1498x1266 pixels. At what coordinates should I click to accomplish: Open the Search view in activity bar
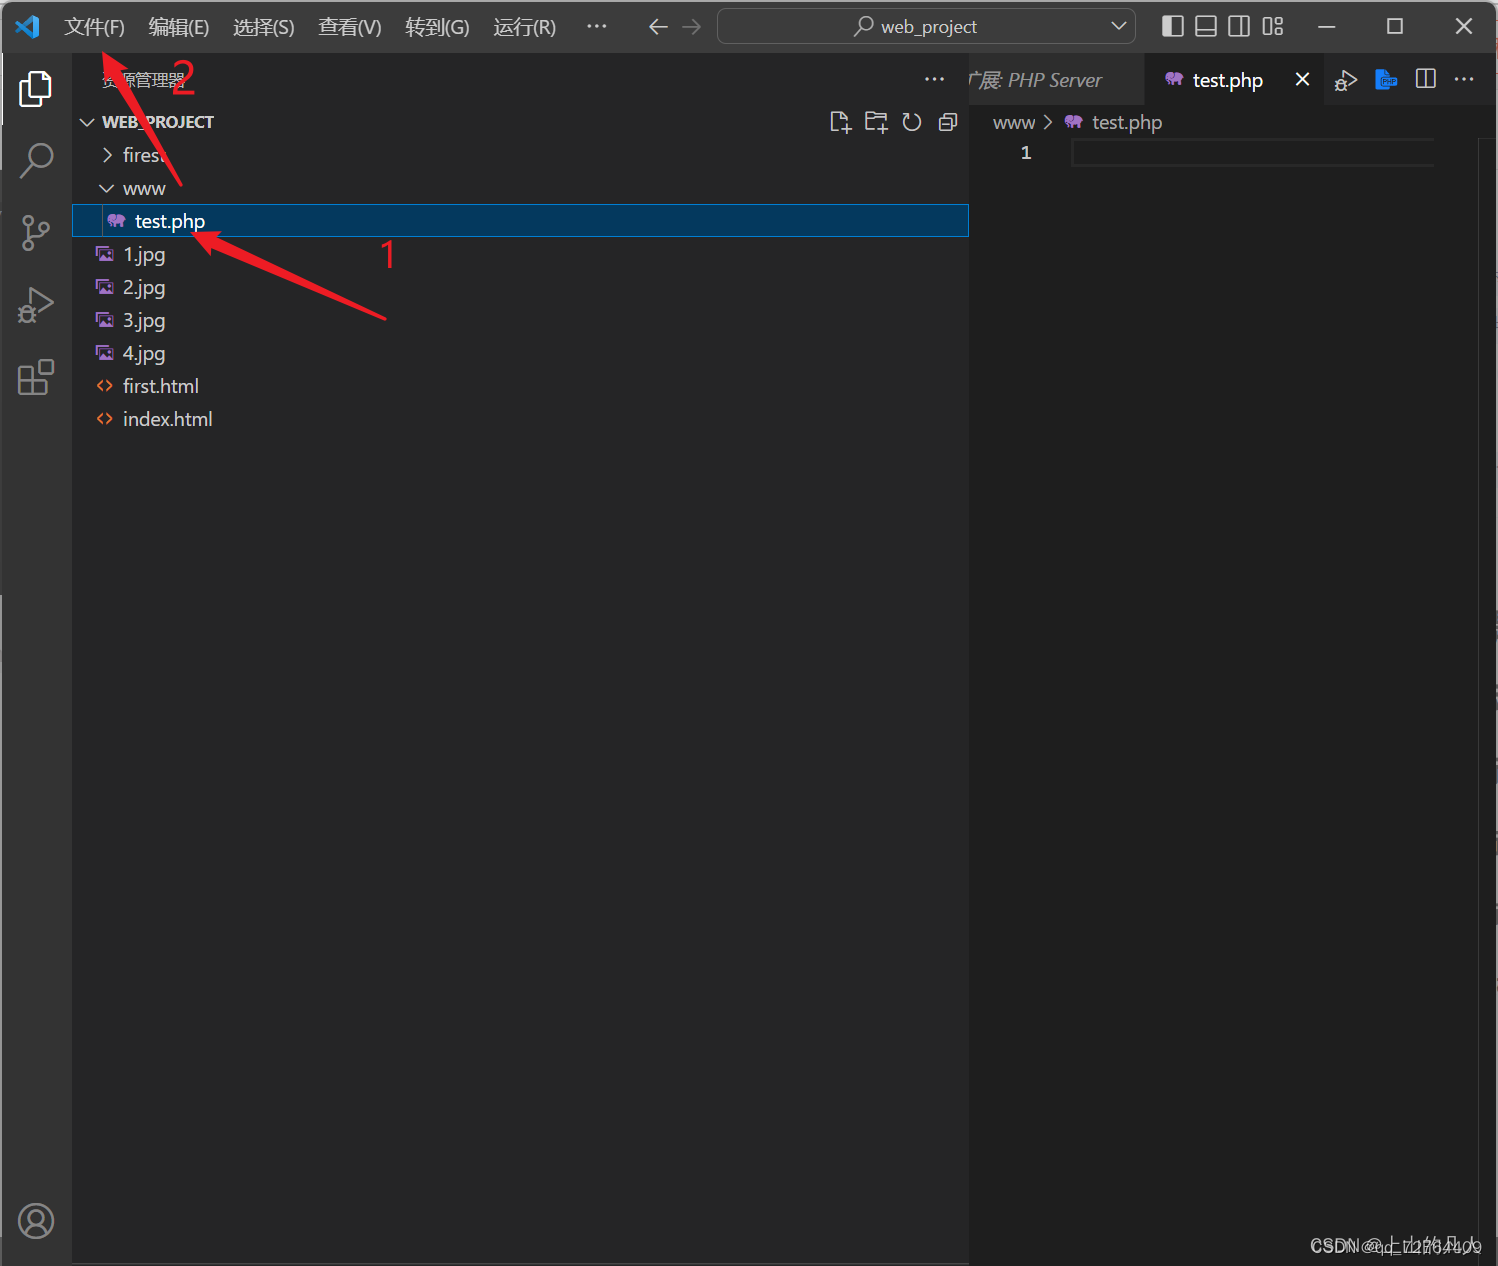coord(36,160)
